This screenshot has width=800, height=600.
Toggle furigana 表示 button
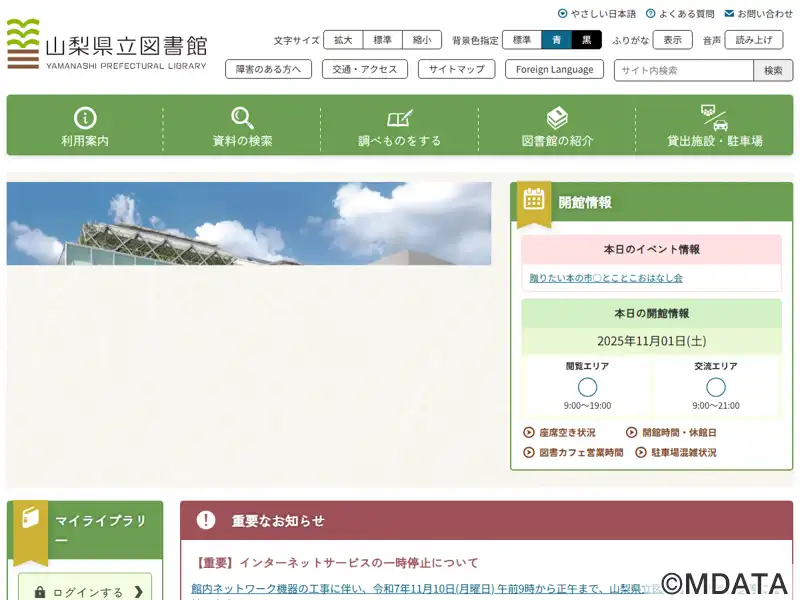pos(672,40)
